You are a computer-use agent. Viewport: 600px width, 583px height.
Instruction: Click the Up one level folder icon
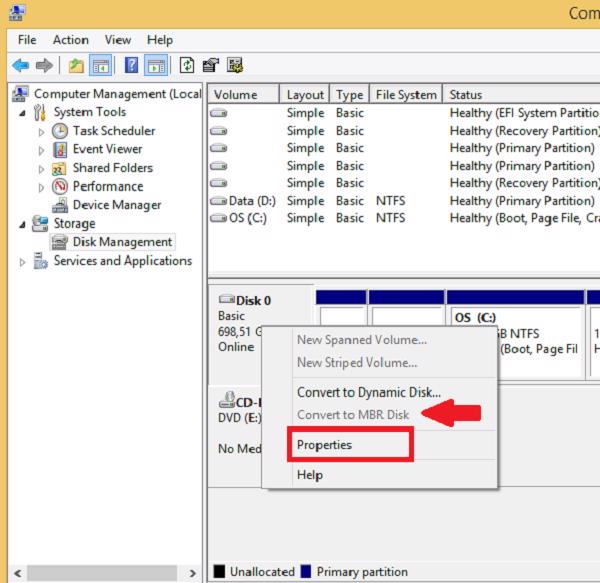coord(77,65)
